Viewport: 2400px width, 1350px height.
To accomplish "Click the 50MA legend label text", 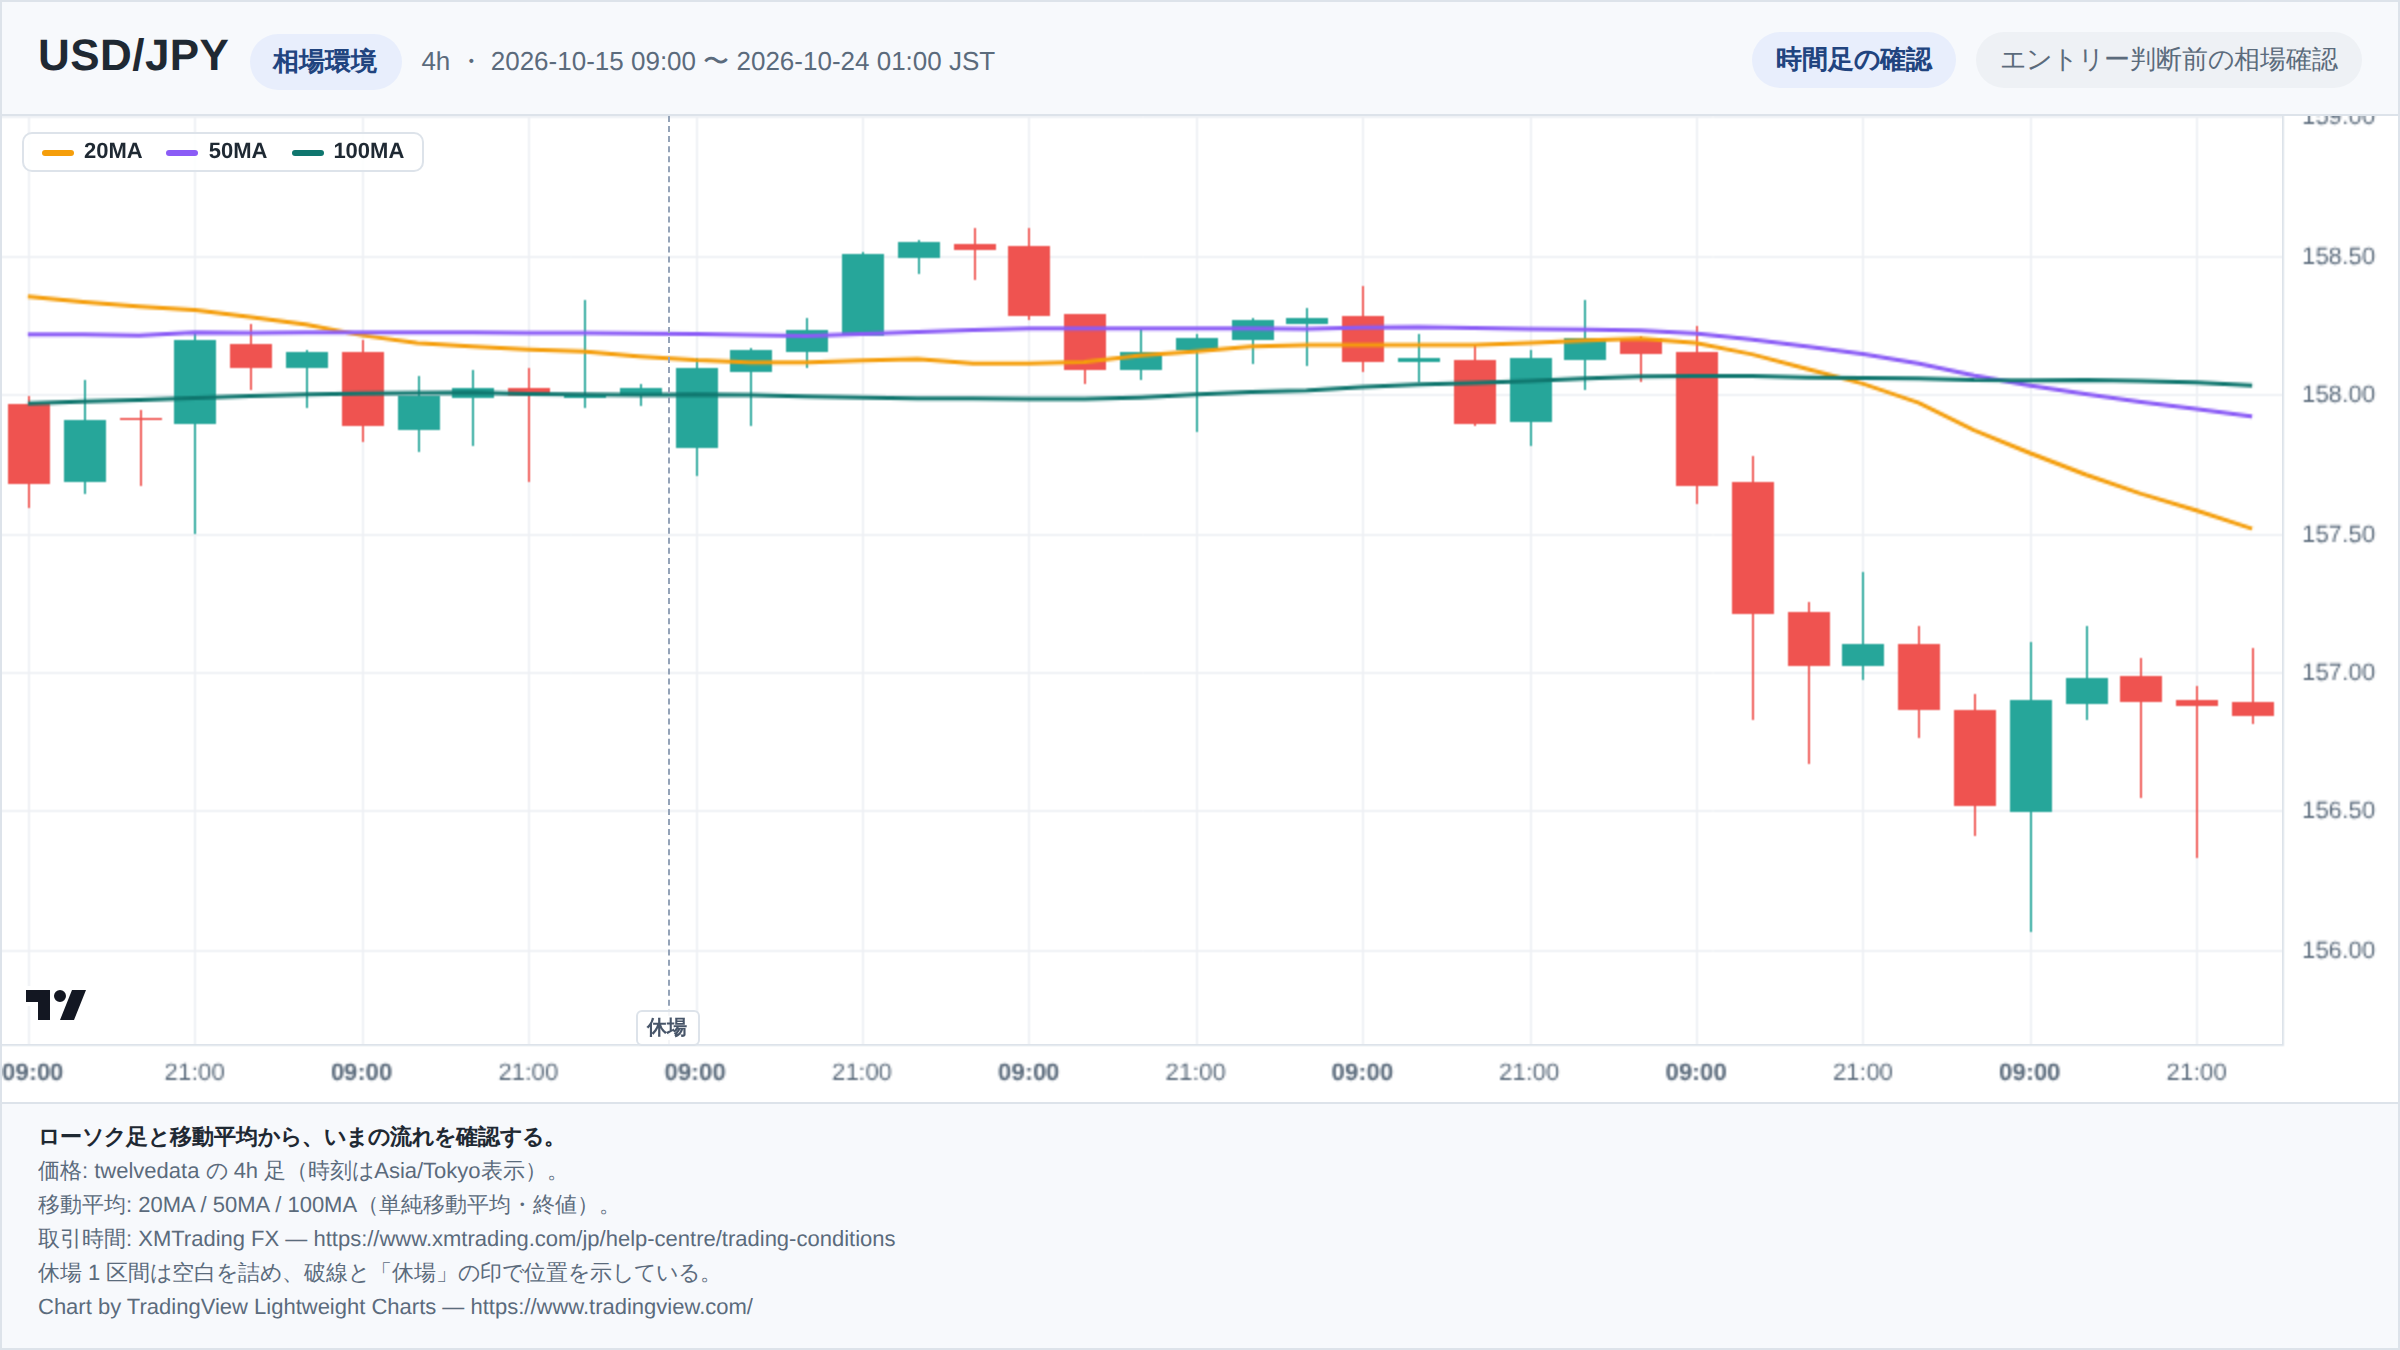I will [238, 151].
